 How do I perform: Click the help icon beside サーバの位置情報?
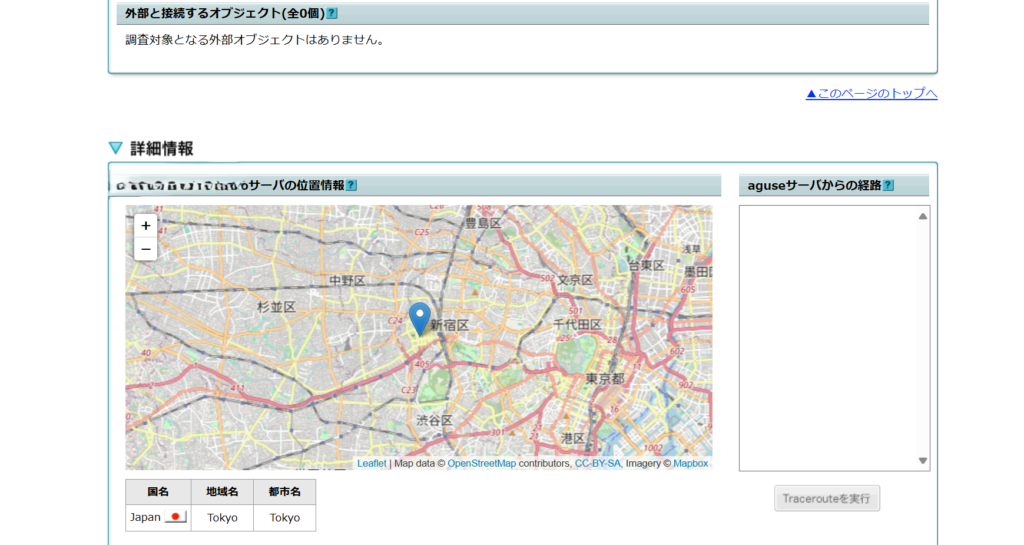pyautogui.click(x=351, y=185)
